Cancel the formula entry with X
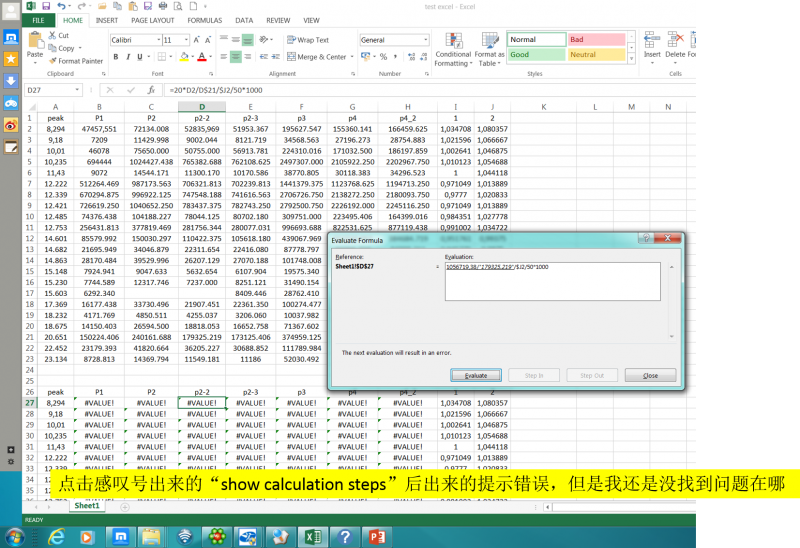Image resolution: width=800 pixels, height=548 pixels. [109, 90]
